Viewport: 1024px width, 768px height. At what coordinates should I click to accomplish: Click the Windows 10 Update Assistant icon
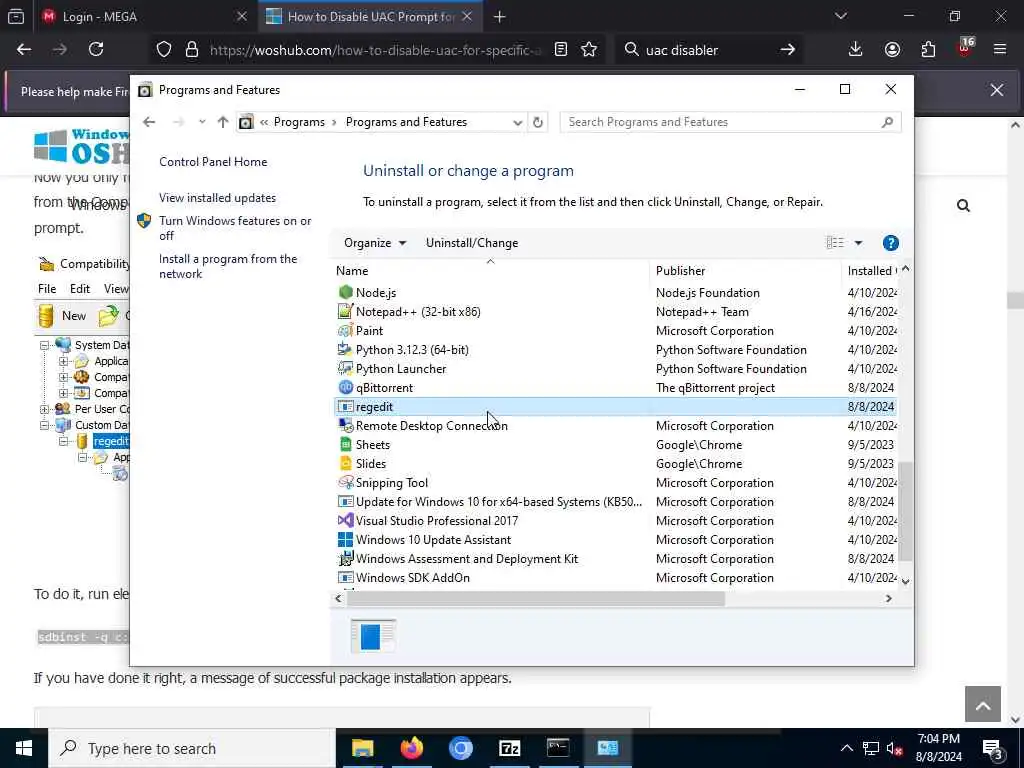345,539
